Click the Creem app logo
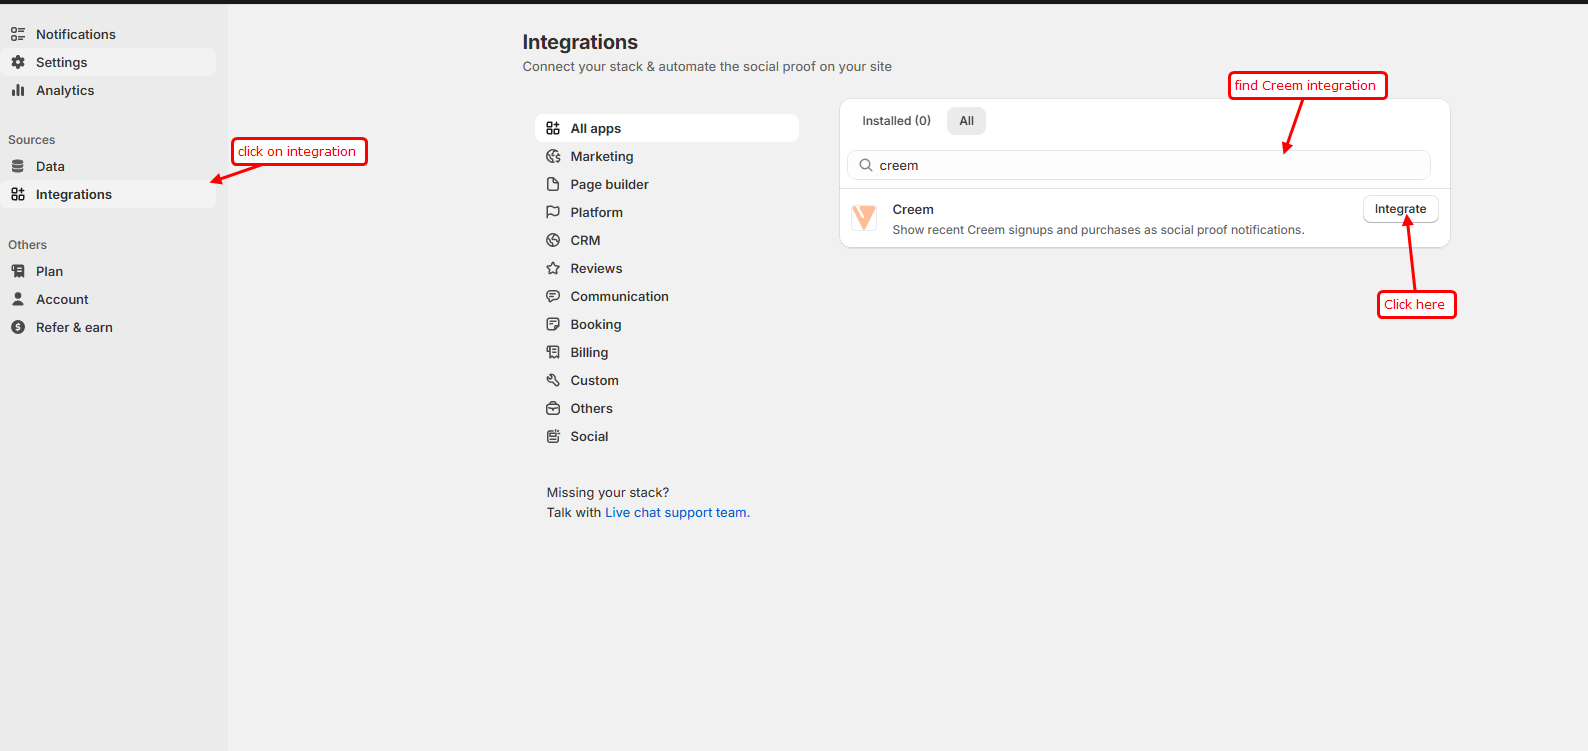Image resolution: width=1588 pixels, height=751 pixels. (x=864, y=217)
